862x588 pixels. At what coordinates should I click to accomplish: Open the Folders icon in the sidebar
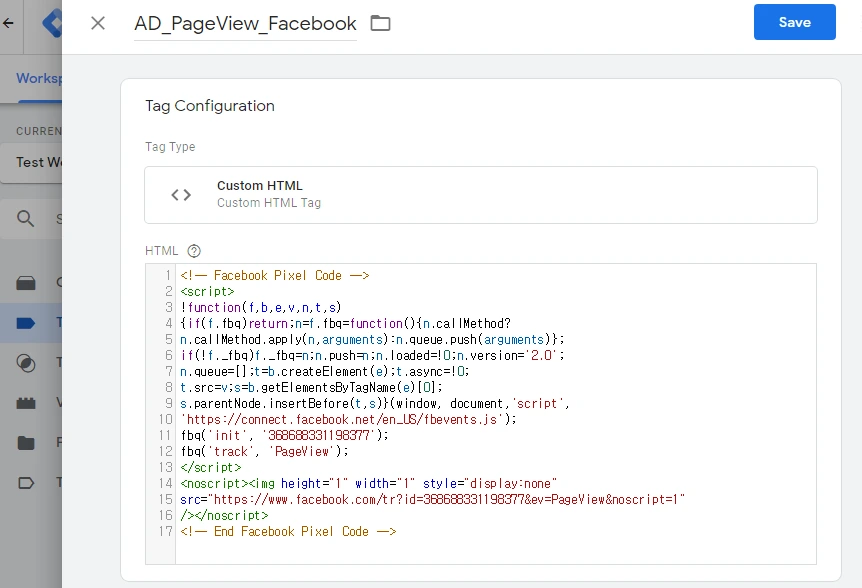click(x=26, y=442)
